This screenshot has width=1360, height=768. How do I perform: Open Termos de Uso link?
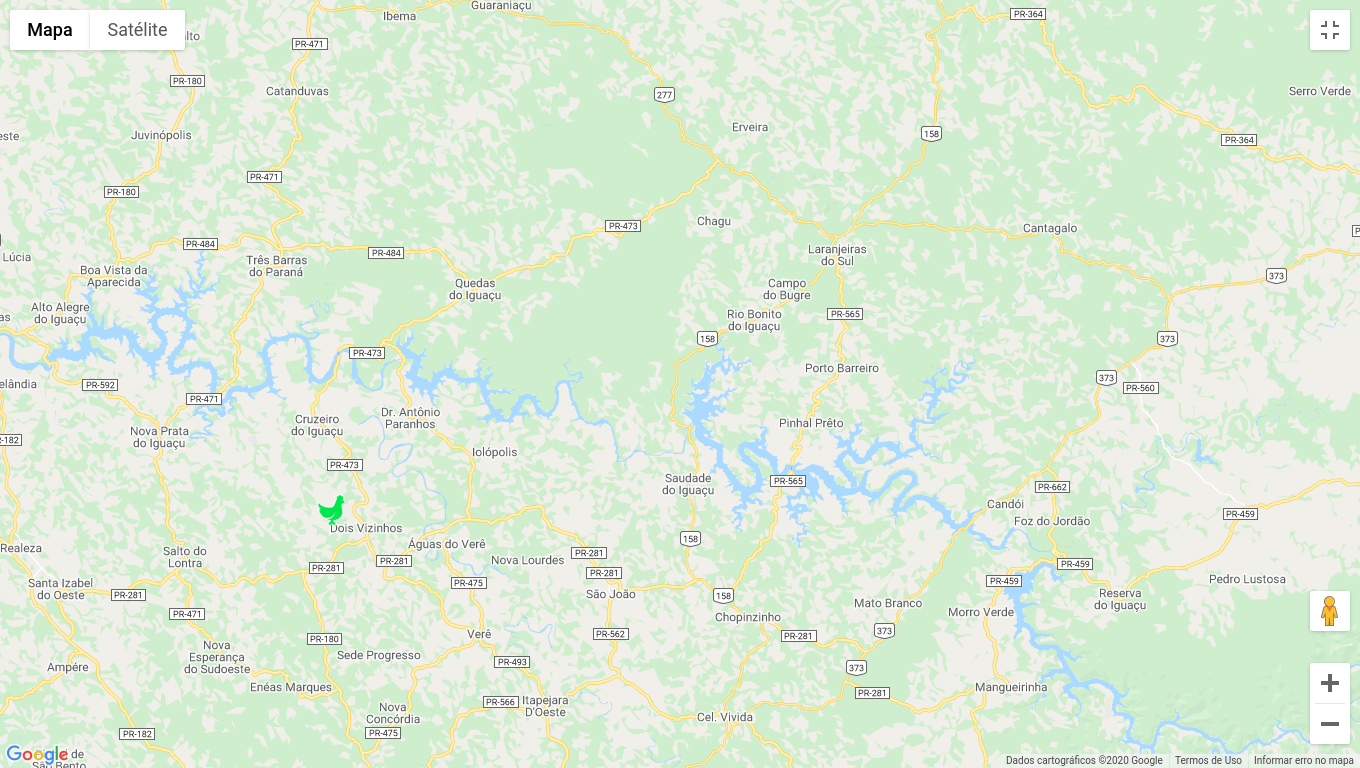pyautogui.click(x=1208, y=760)
